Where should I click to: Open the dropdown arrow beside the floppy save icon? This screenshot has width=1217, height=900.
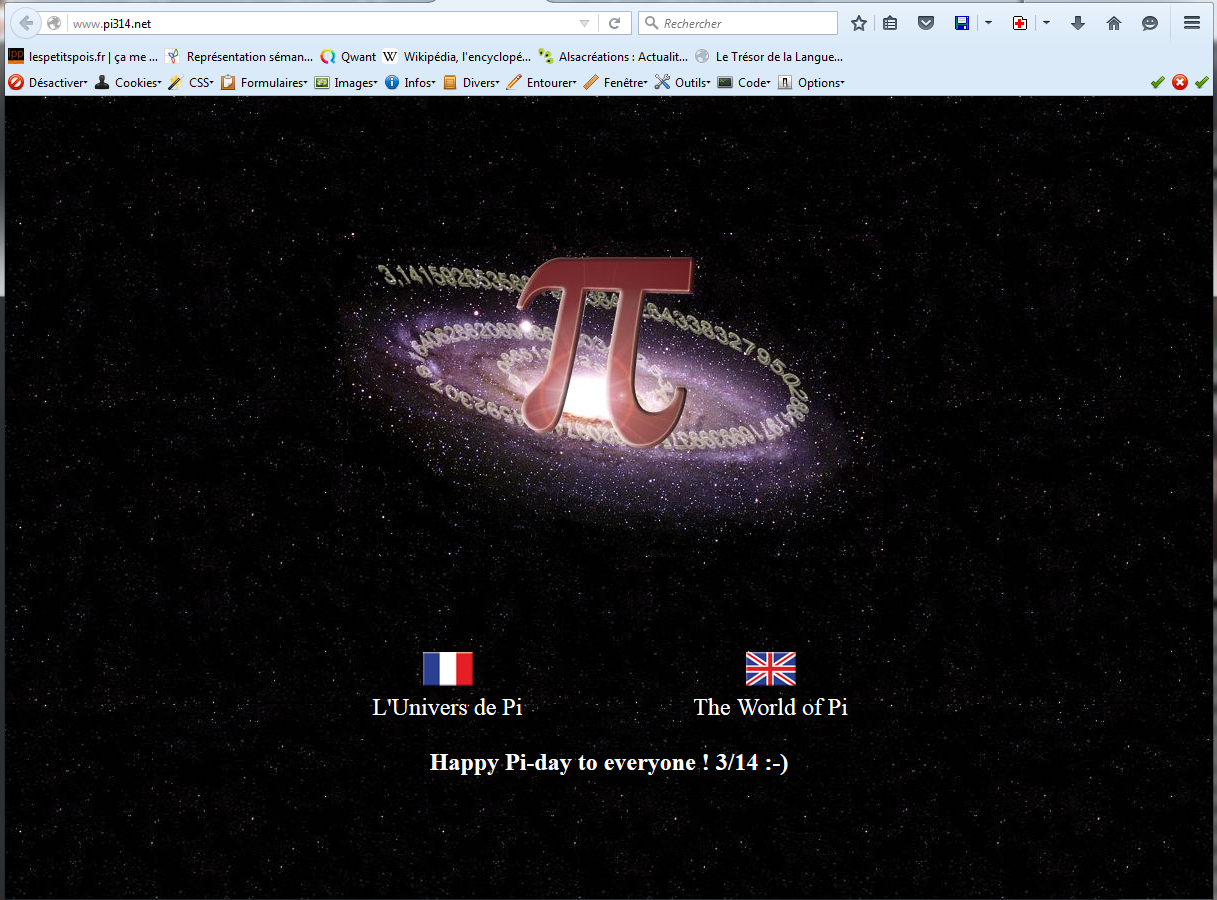[988, 23]
